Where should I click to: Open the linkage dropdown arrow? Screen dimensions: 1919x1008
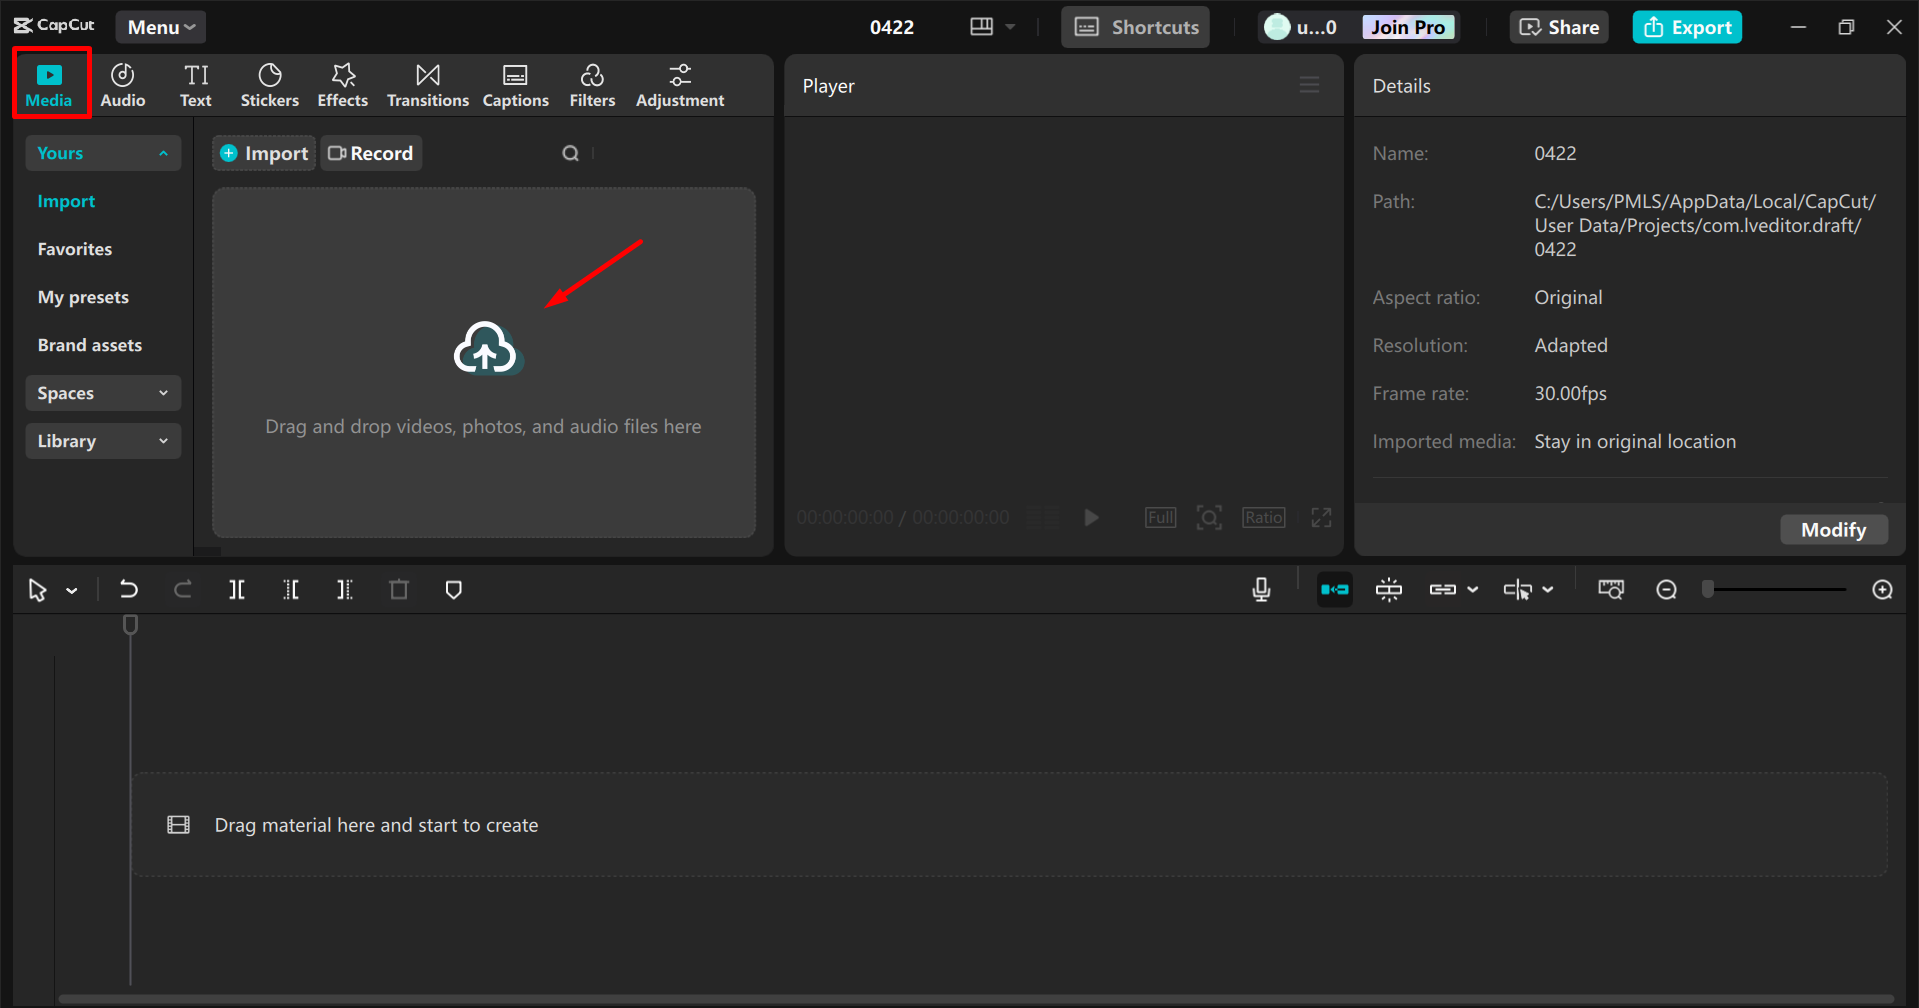1473,590
